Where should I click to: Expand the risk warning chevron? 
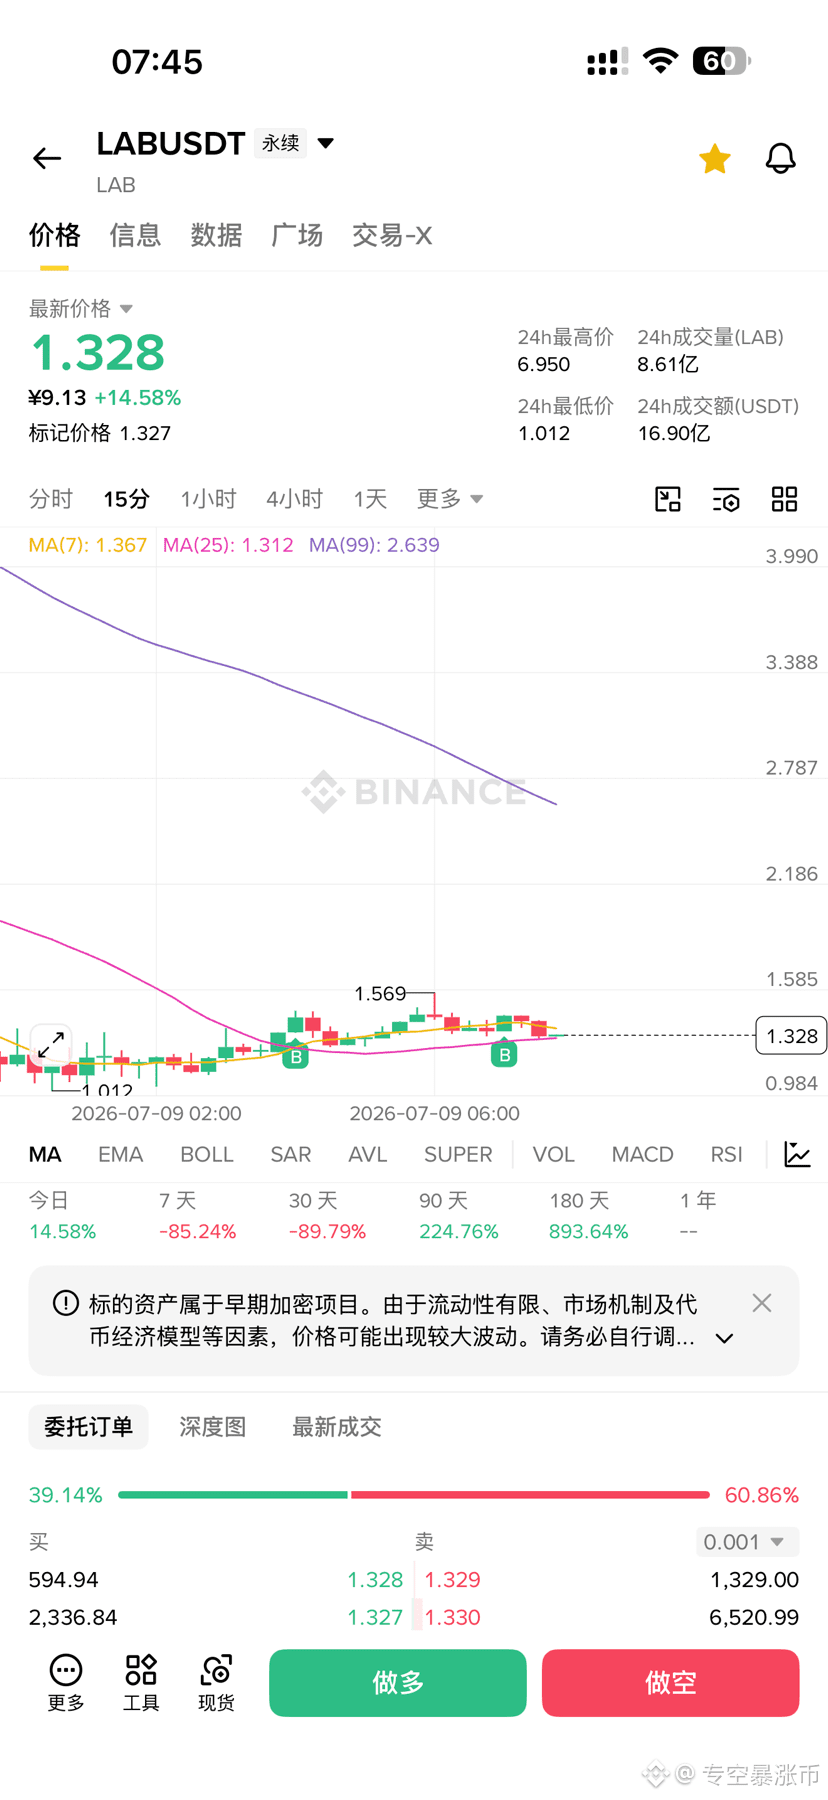(725, 1338)
